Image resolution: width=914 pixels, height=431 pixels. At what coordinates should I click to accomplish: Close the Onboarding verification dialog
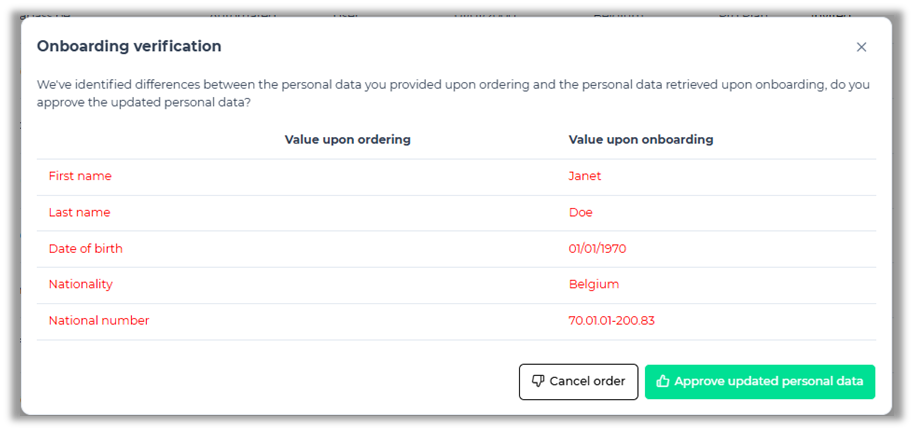click(861, 47)
